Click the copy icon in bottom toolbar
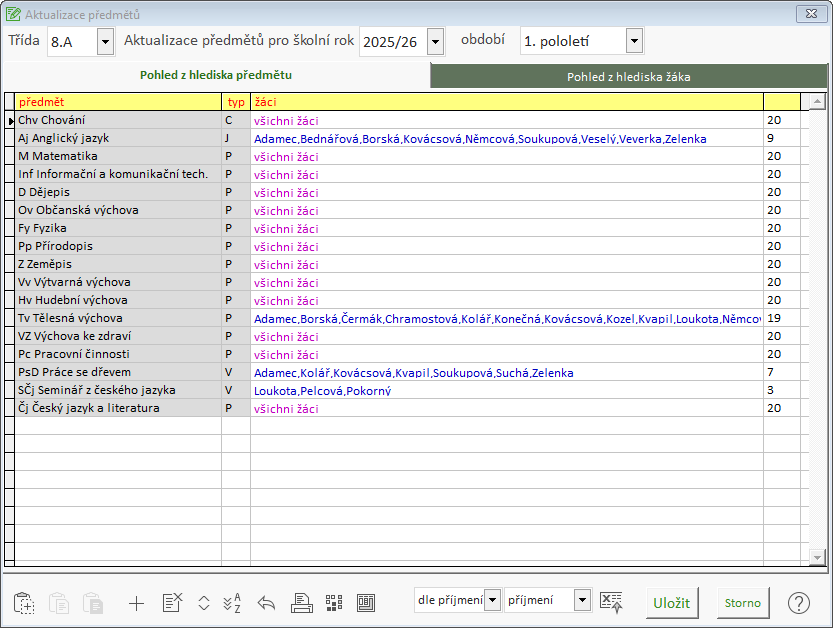Screen dimensions: 833x628 (x=24, y=603)
